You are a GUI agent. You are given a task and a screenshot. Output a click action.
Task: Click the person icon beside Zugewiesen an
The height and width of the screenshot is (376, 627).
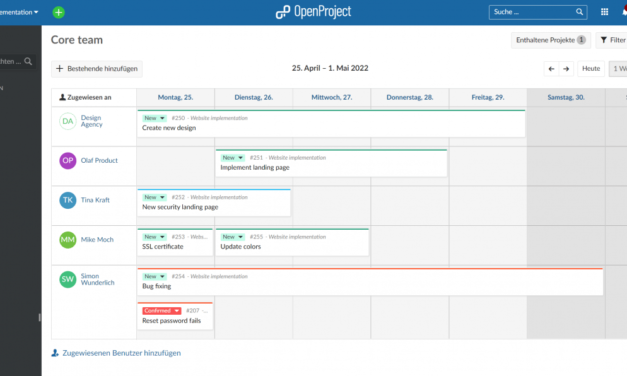point(62,97)
